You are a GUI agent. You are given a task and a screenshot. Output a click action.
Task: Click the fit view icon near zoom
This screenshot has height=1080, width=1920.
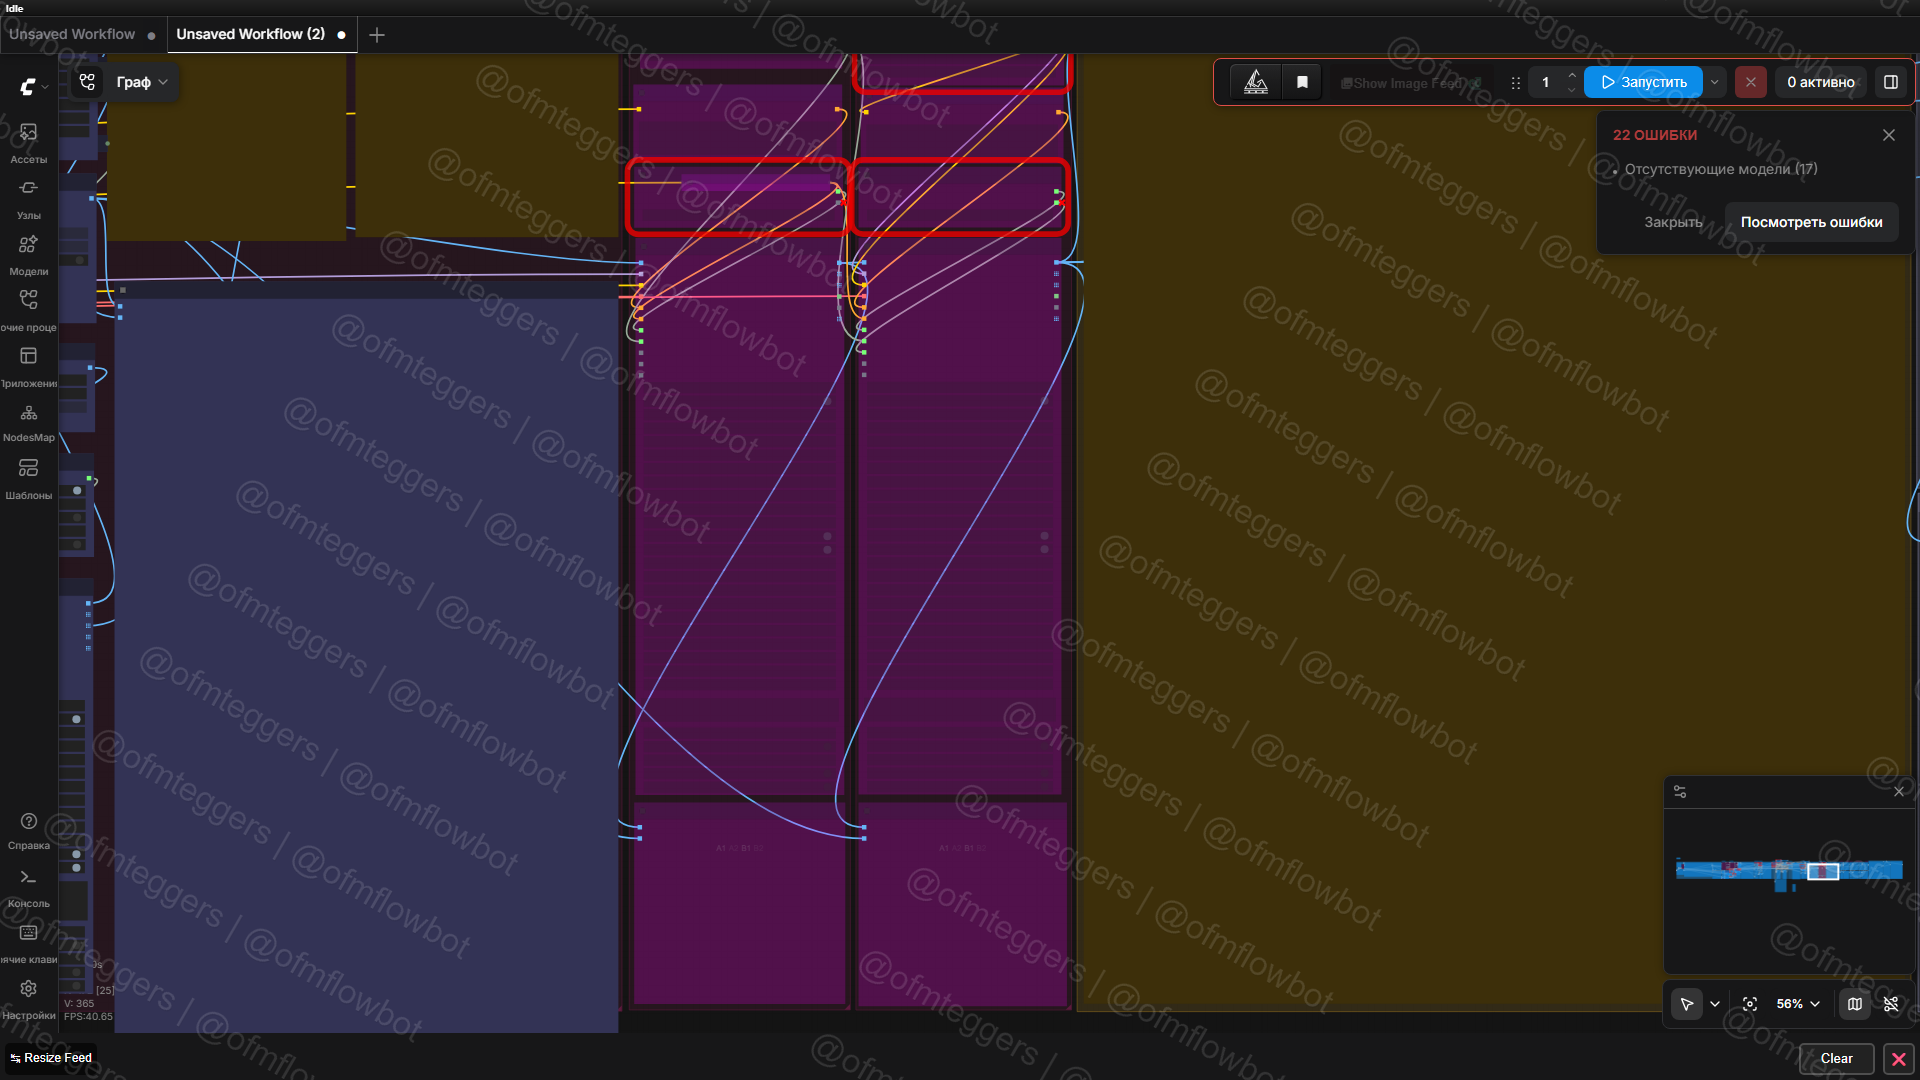1750,1004
